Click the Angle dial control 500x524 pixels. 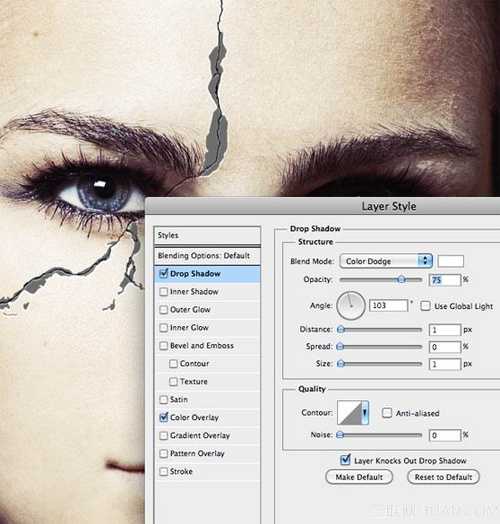pyautogui.click(x=351, y=305)
